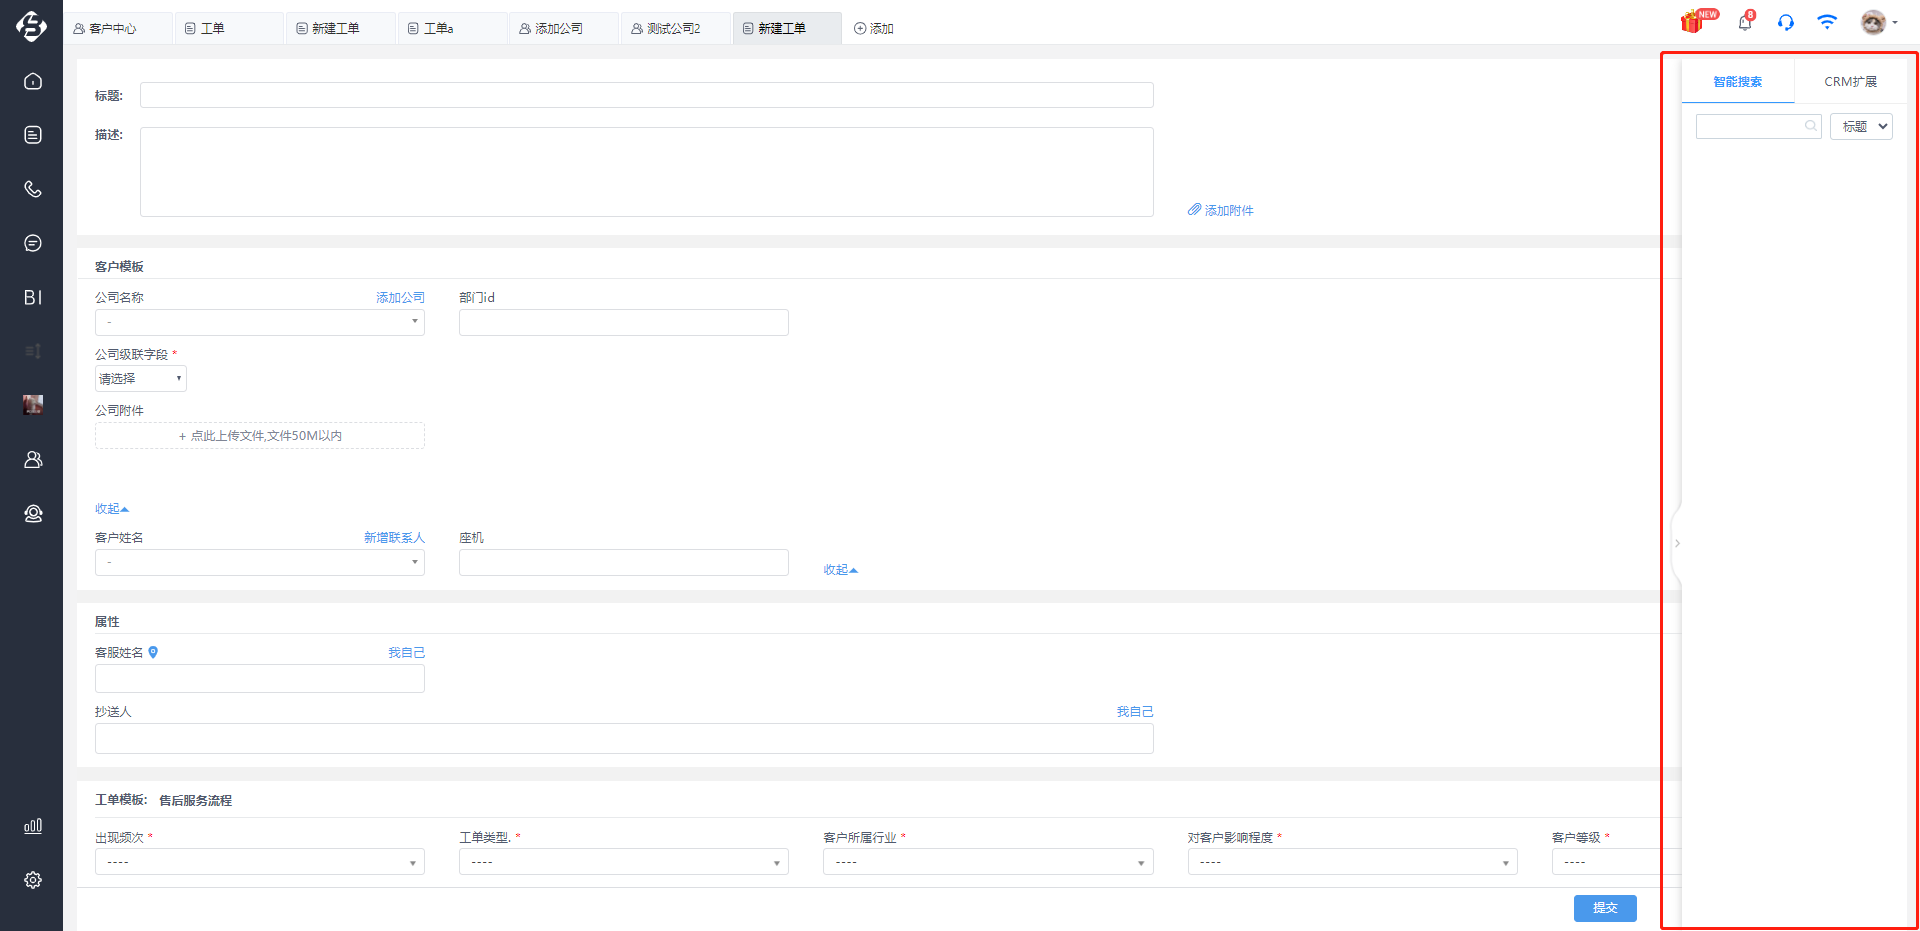Click the notification bell icon
1920x931 pixels.
[1745, 21]
